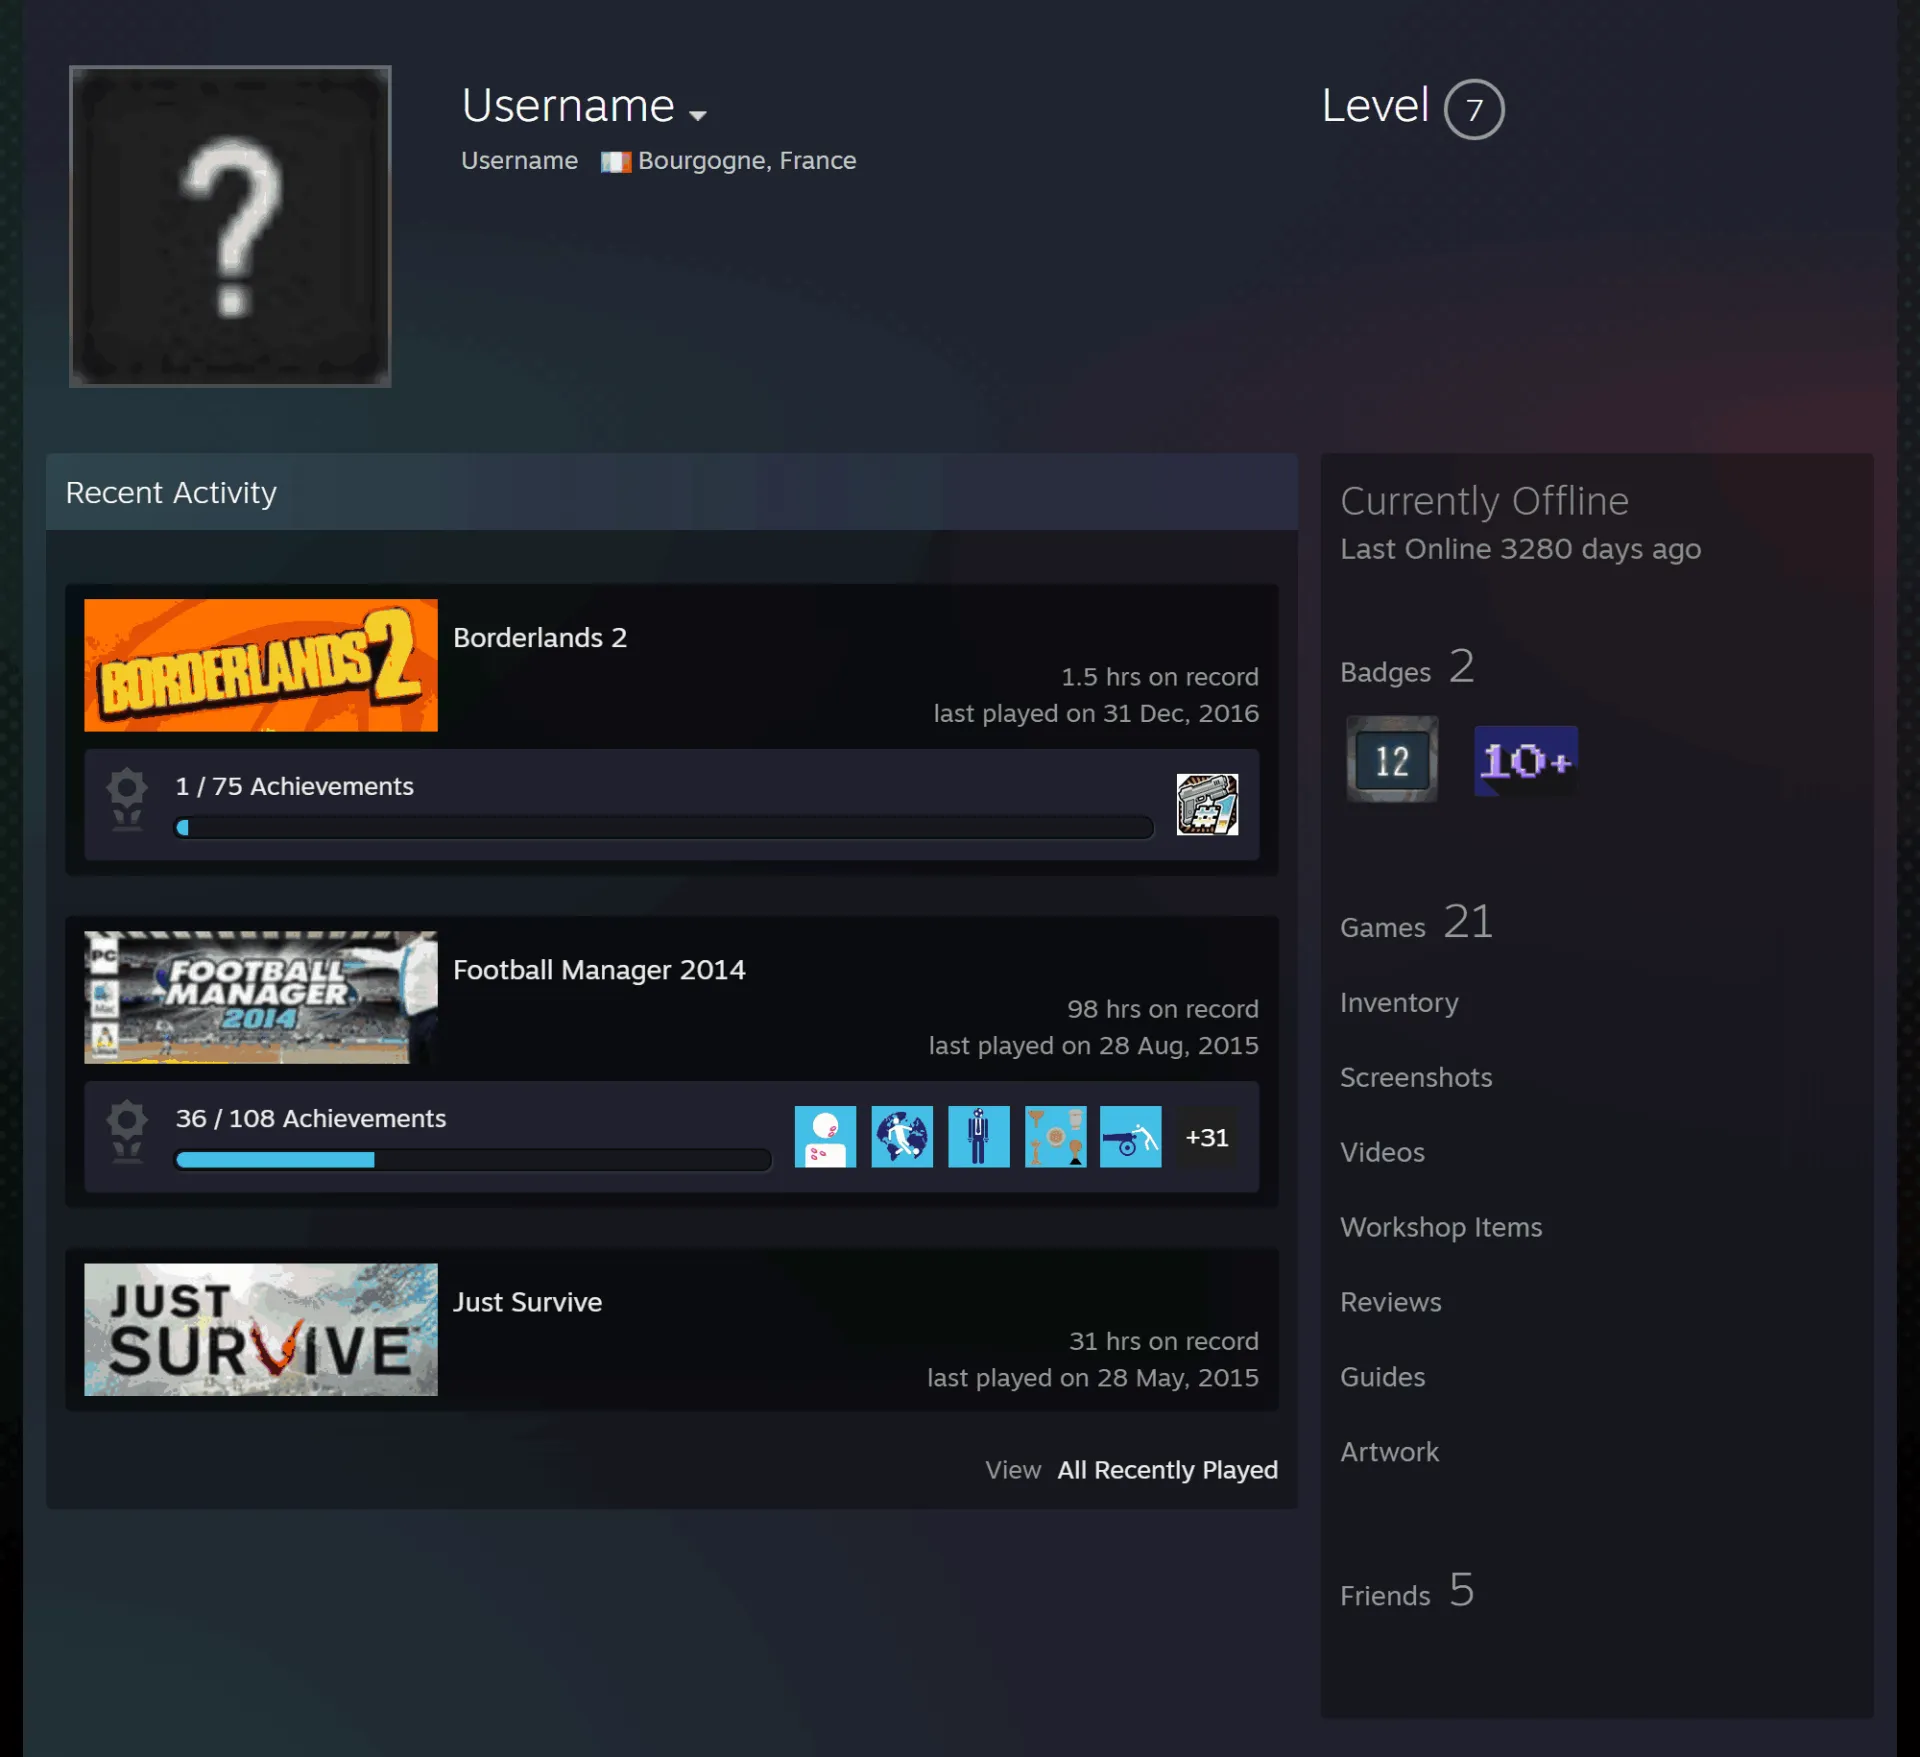Click Last Online 3280 days ago text
Viewport: 1920px width, 1757px height.
(1520, 549)
